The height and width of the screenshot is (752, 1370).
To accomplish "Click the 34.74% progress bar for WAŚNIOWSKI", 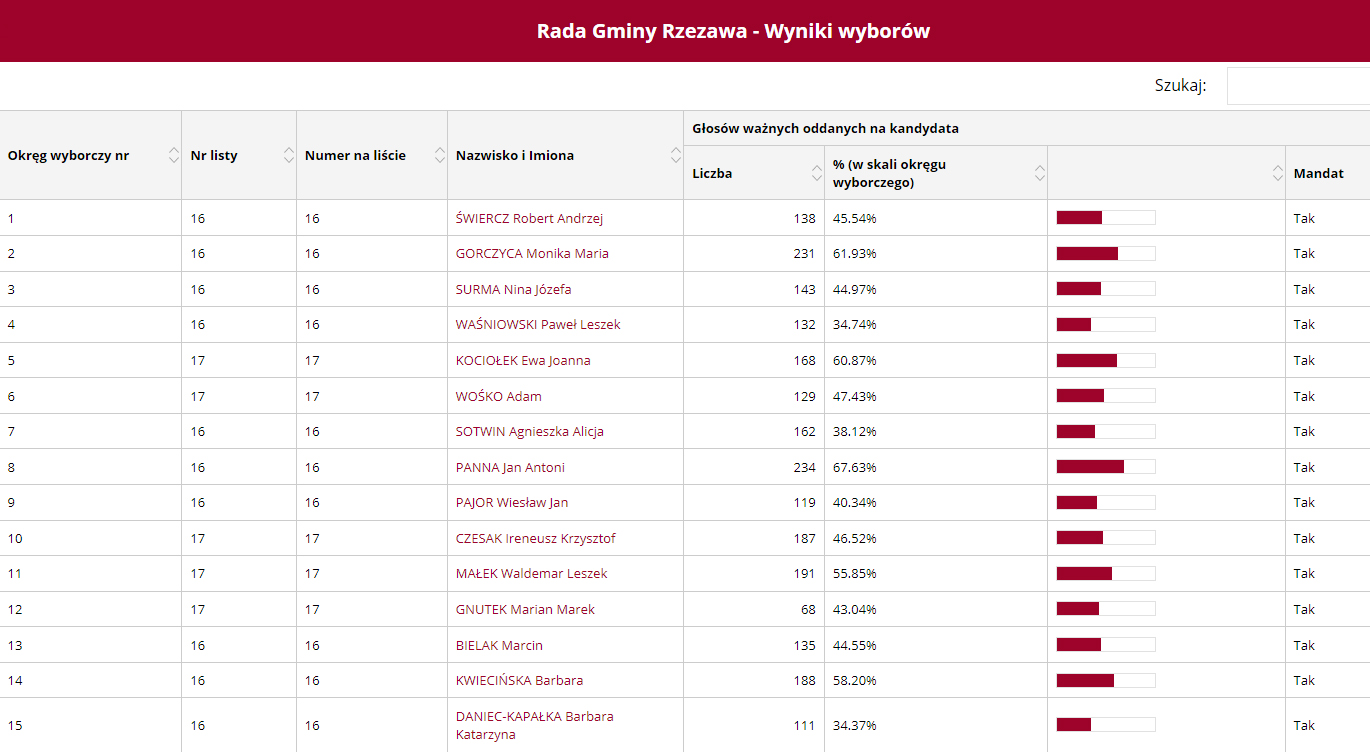I will tap(1105, 324).
